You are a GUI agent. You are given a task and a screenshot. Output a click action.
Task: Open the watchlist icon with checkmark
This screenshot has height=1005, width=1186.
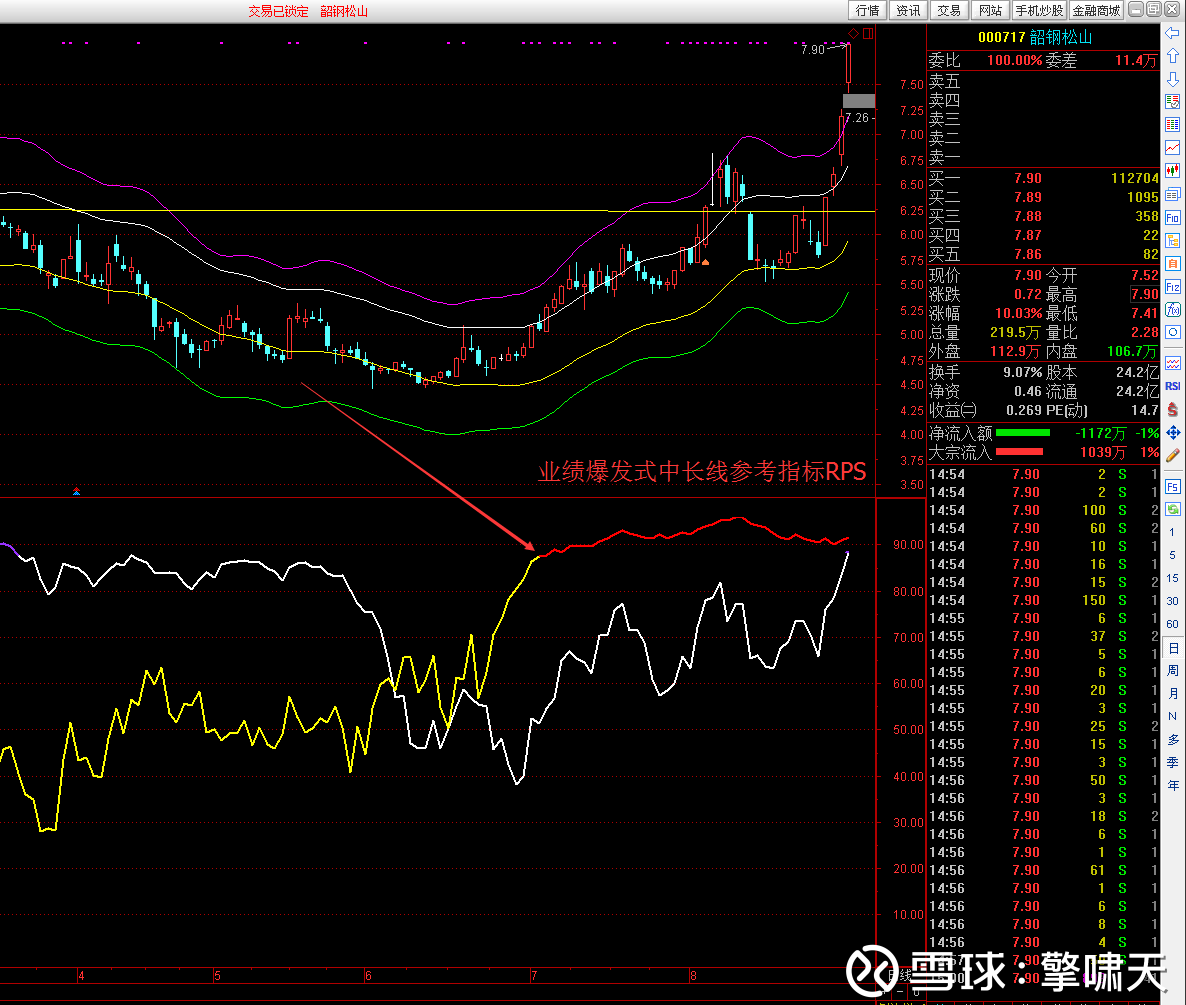pos(1172,102)
